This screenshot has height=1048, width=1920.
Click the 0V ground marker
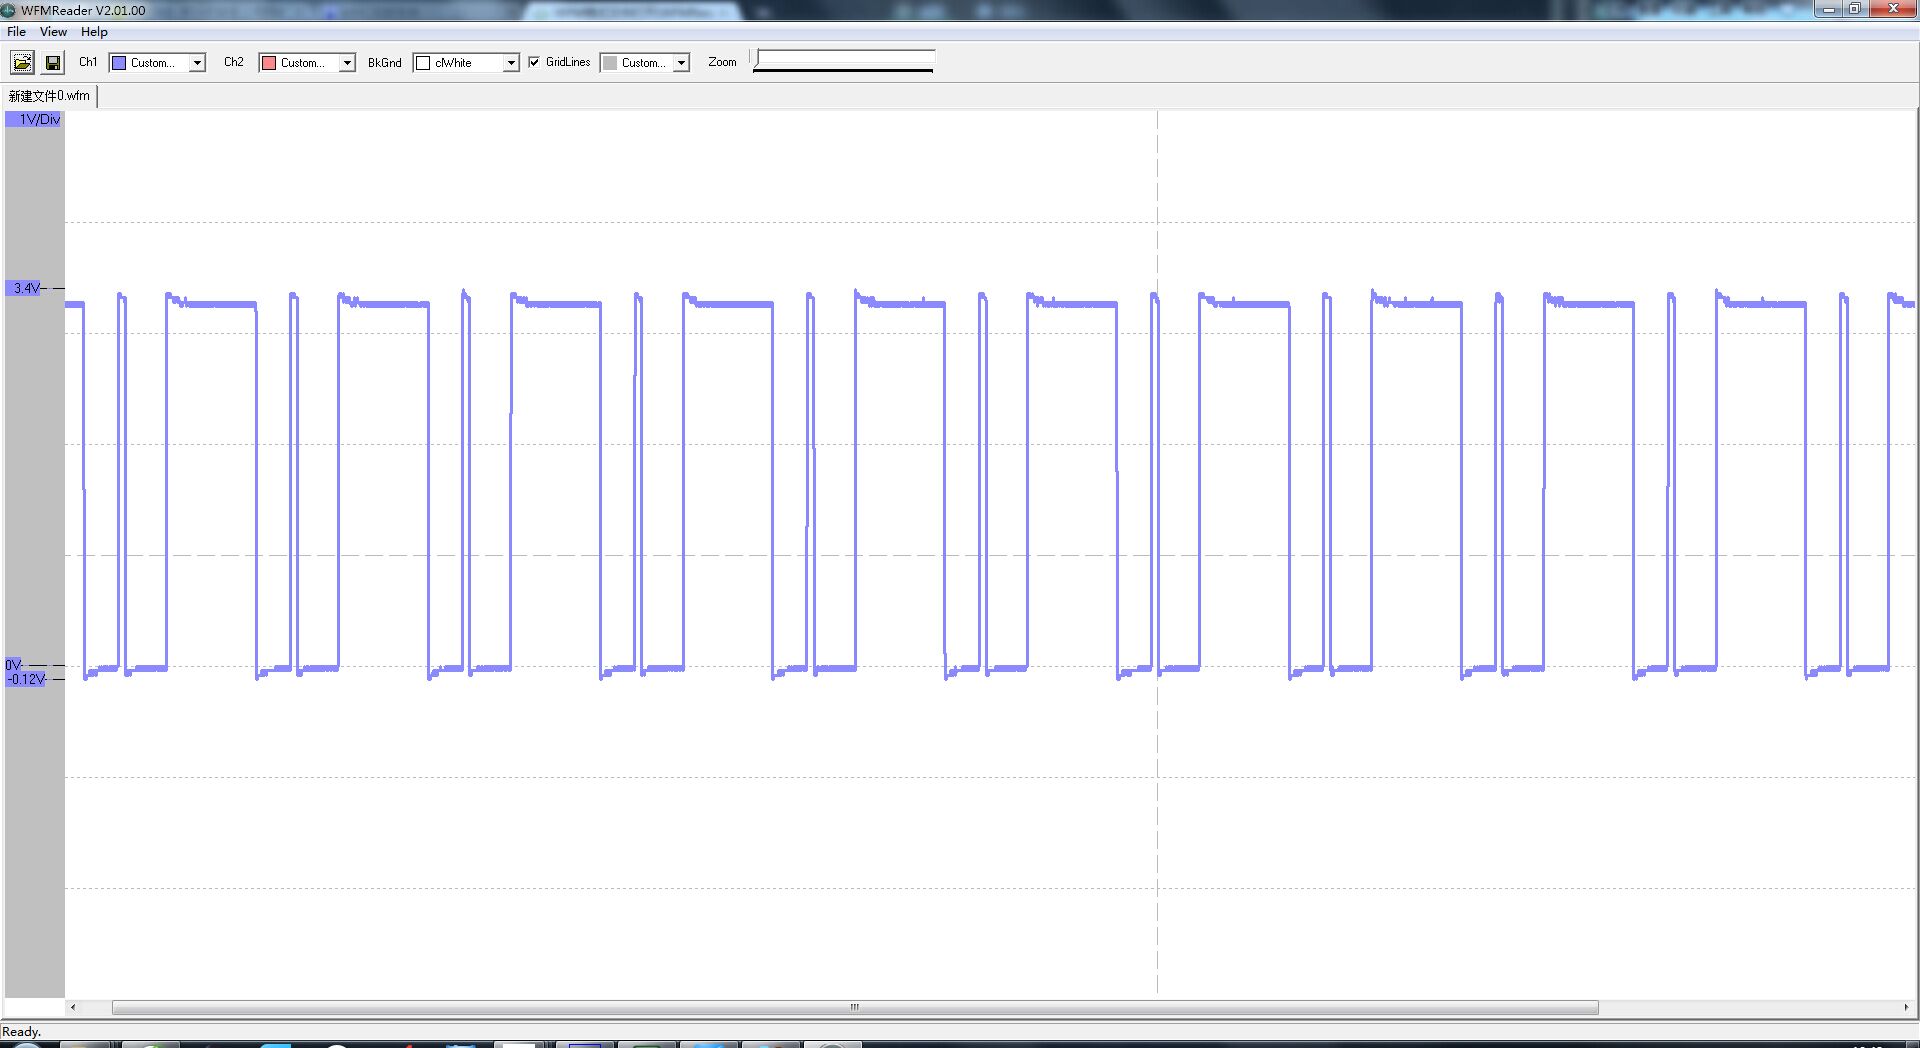click(13, 665)
